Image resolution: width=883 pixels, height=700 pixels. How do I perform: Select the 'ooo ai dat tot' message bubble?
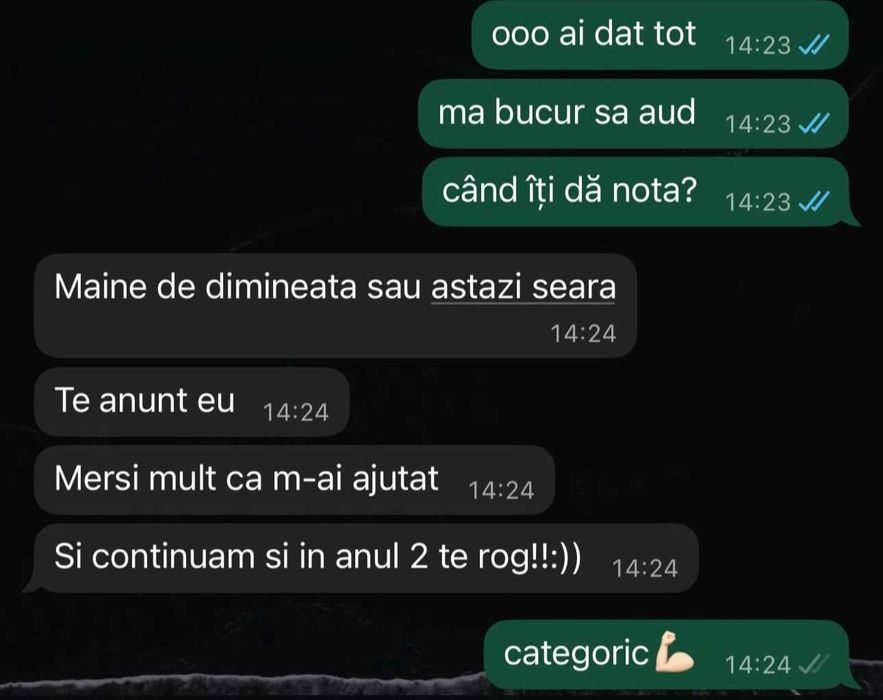660,35
